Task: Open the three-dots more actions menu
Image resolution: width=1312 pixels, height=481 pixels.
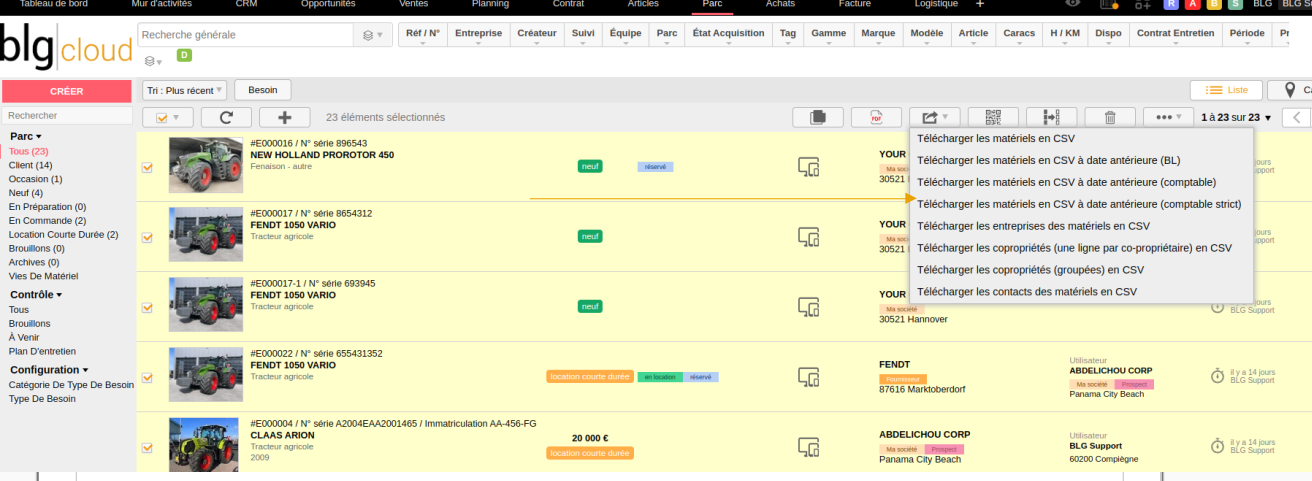Action: [1169, 117]
